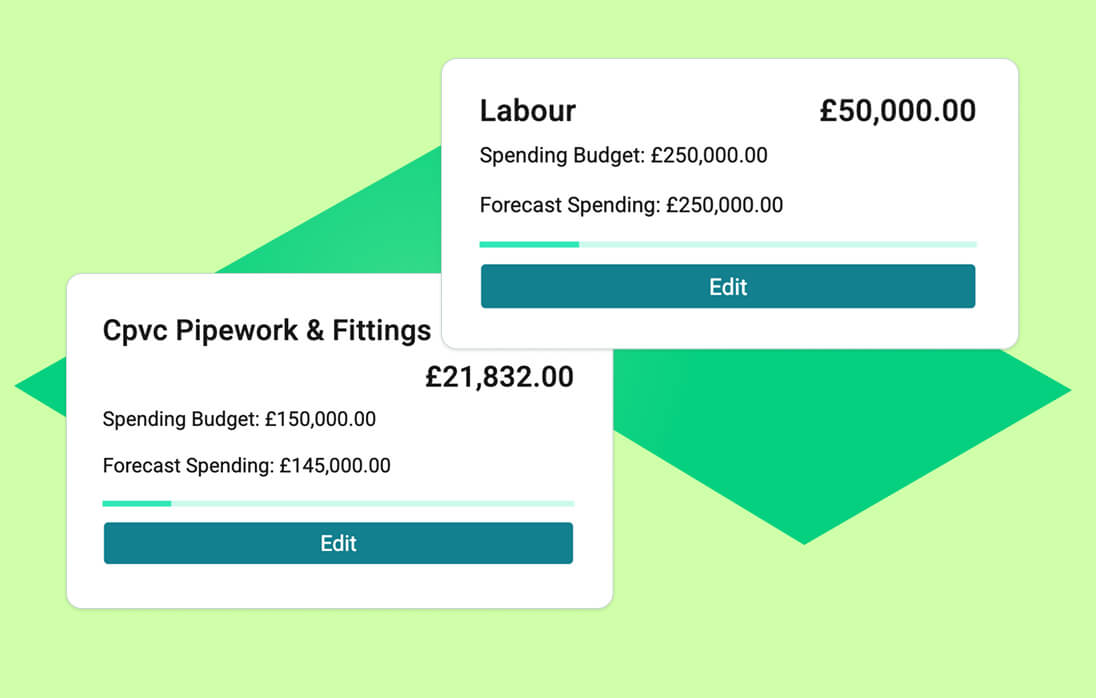Select the Cpvc Pipework & Fittings title
Image resolution: width=1096 pixels, height=698 pixels.
[x=266, y=330]
